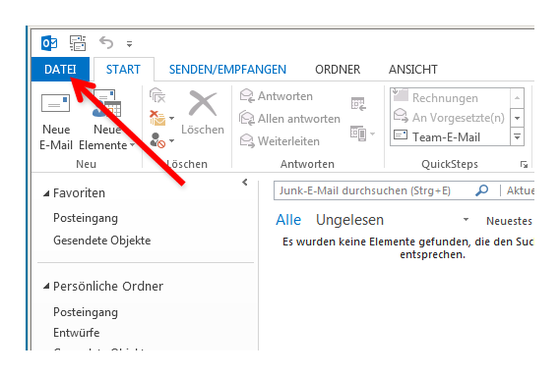Filter by Ungelesen messages
Image resolution: width=560 pixels, height=376 pixels.
(x=350, y=220)
